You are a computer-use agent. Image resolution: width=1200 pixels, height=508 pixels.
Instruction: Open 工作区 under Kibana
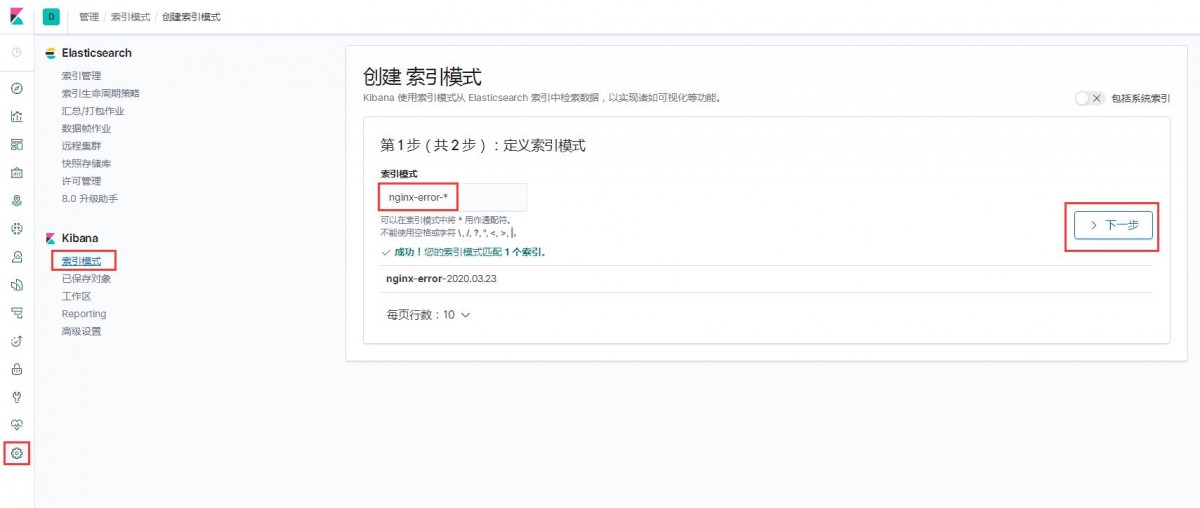click(76, 296)
